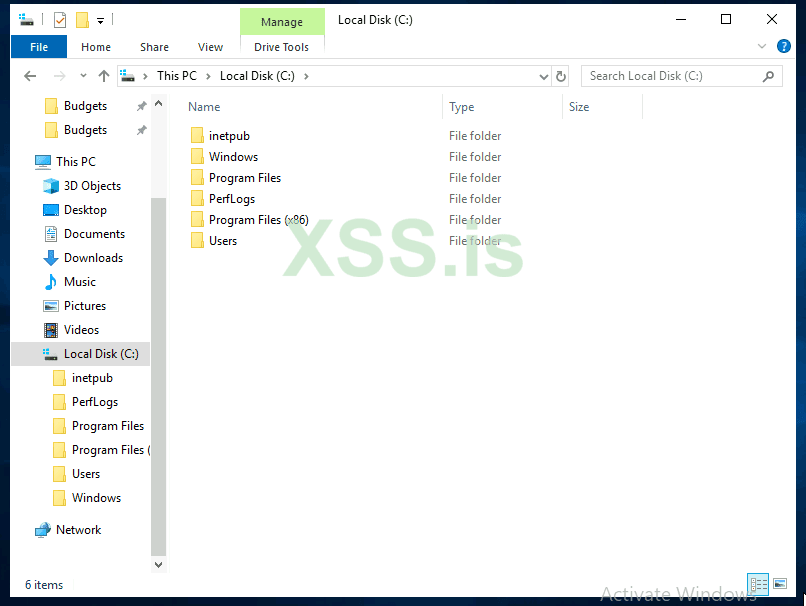Click the drive icon in title bar

pos(26,20)
